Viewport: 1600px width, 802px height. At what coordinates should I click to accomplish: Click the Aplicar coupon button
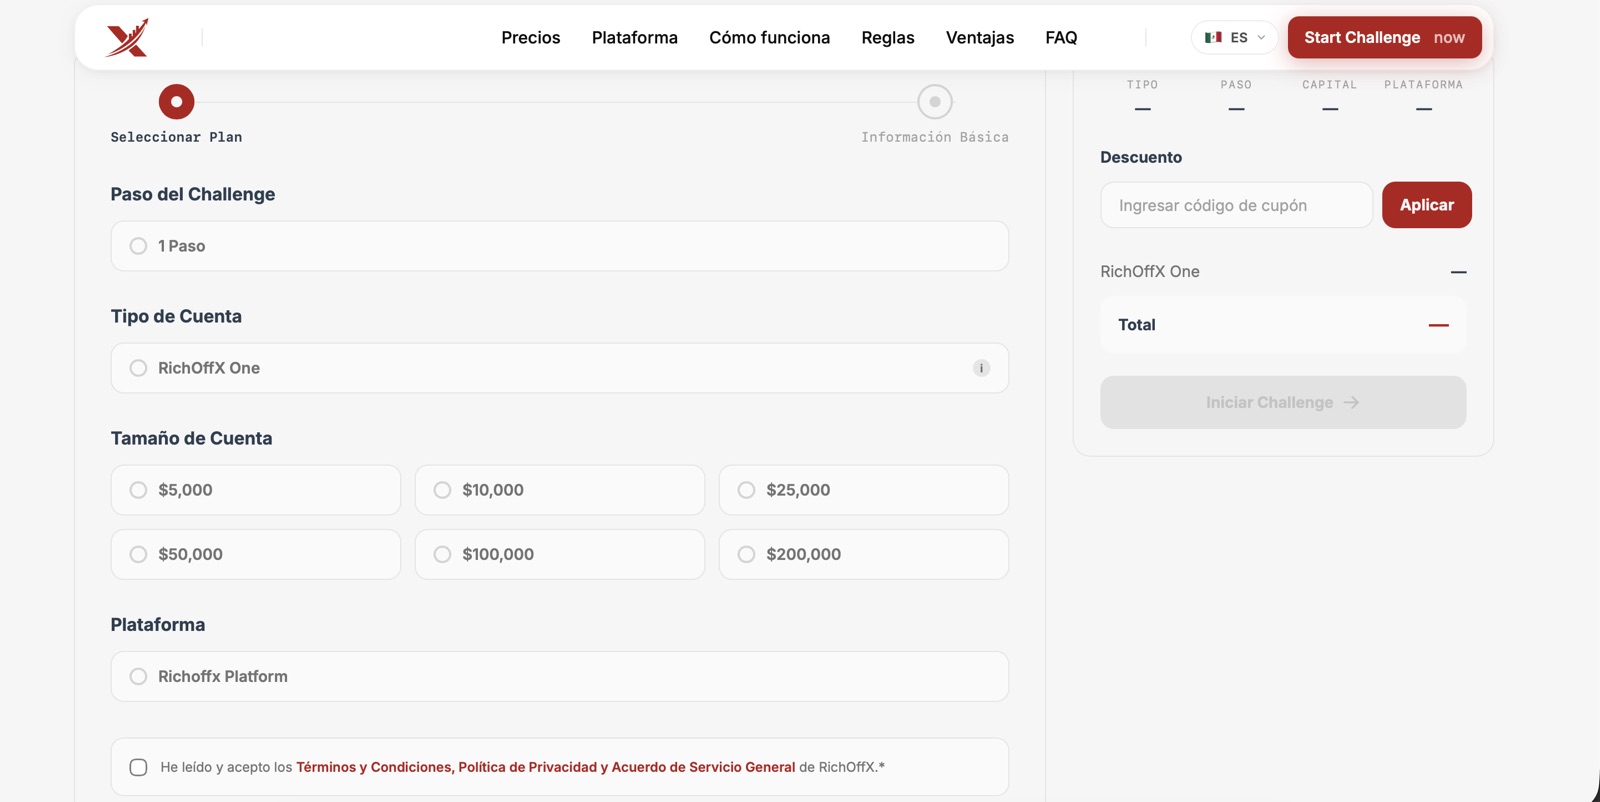click(x=1427, y=205)
